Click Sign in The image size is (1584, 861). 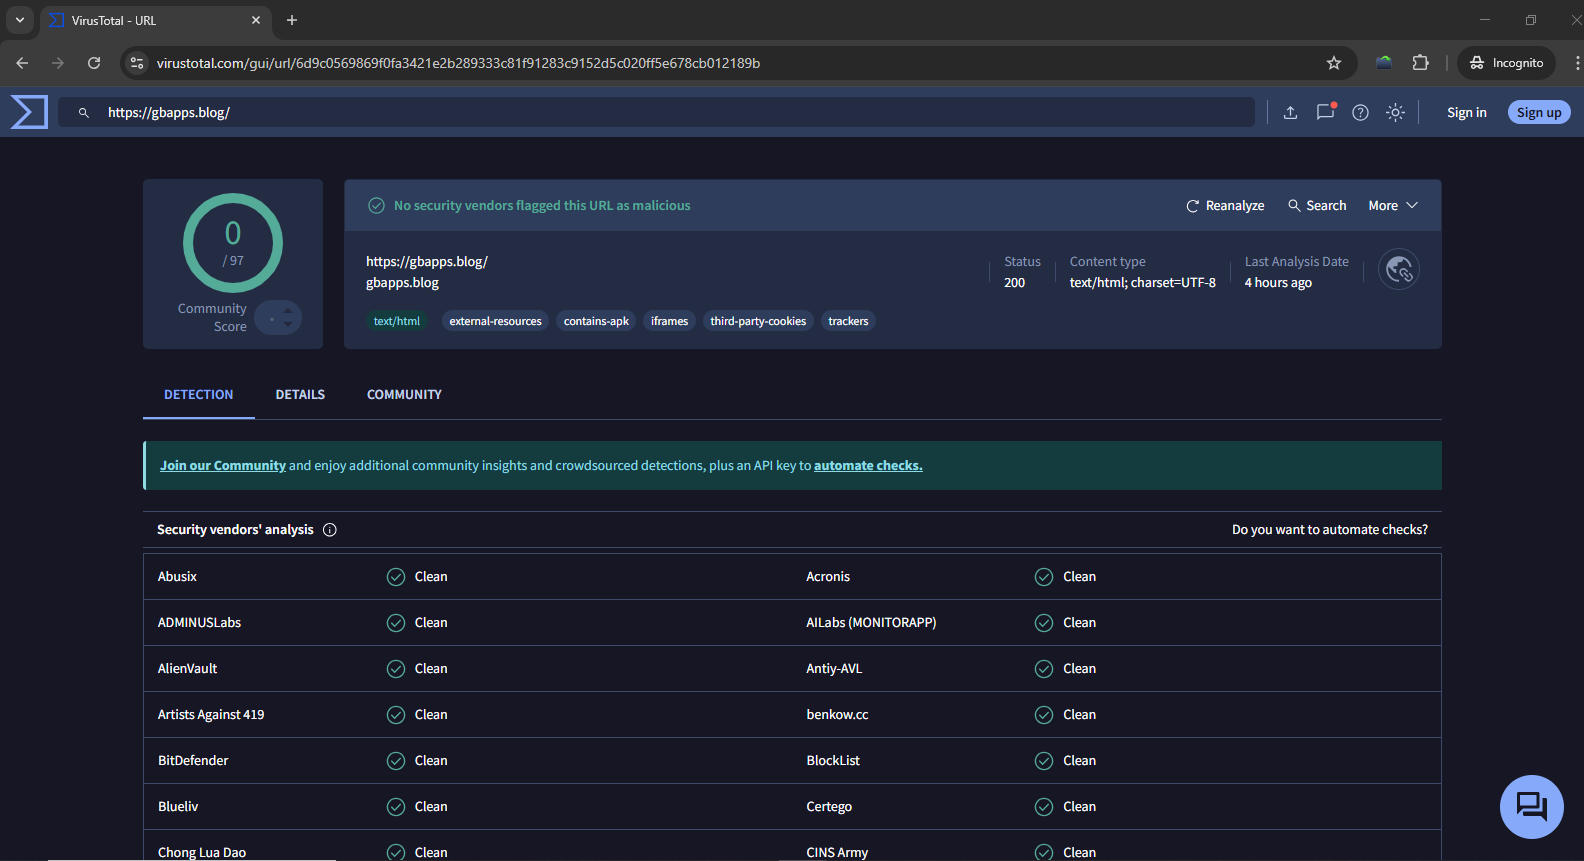pyautogui.click(x=1467, y=112)
